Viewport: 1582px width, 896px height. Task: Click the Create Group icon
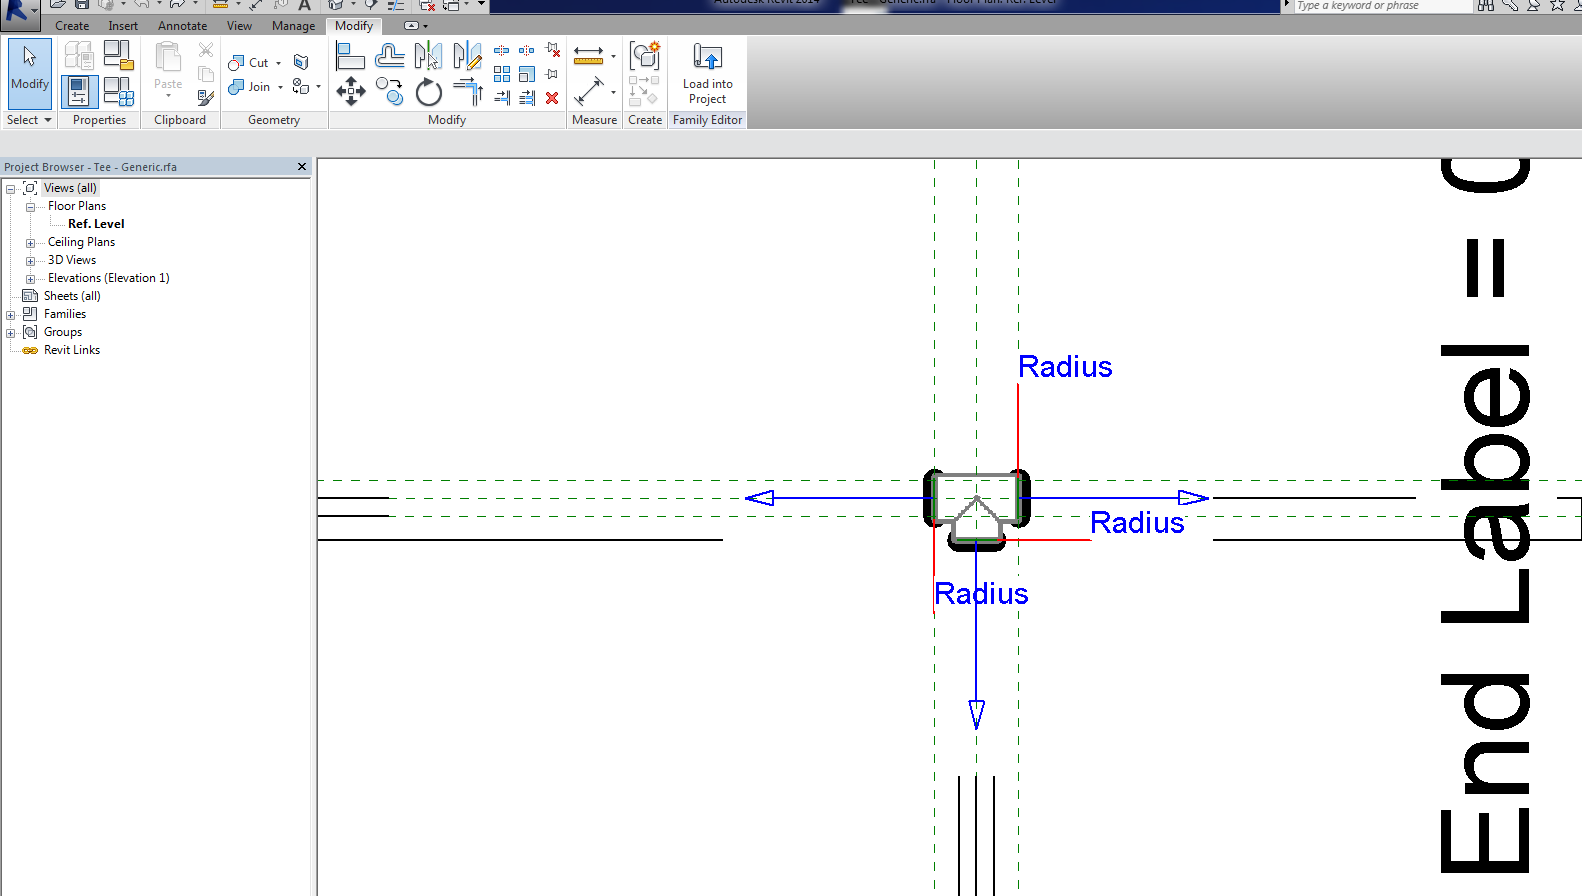645,55
